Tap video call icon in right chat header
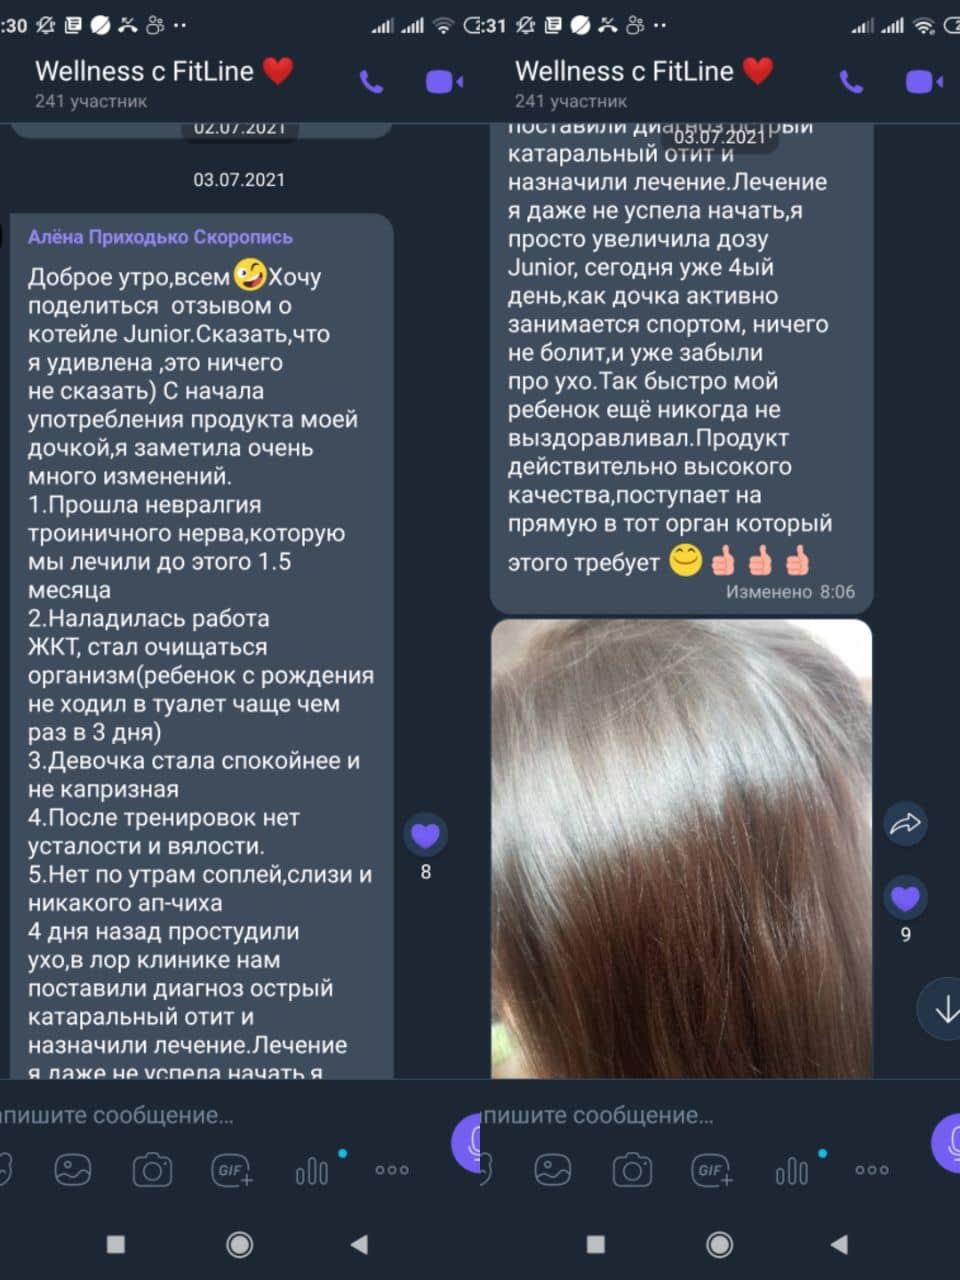Viewport: 960px width, 1280px height. 924,82
